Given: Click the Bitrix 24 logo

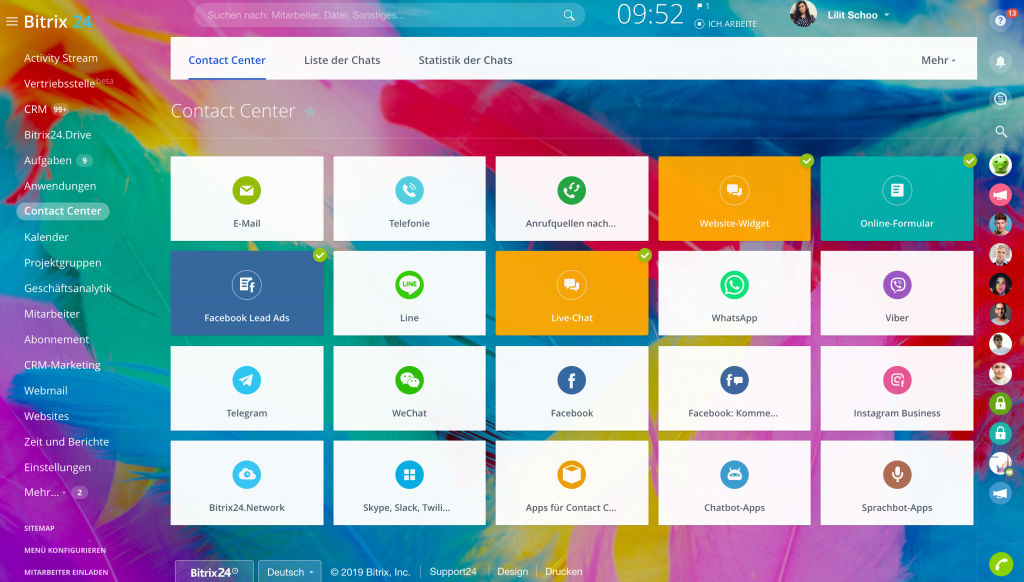Looking at the screenshot, I should (x=57, y=22).
